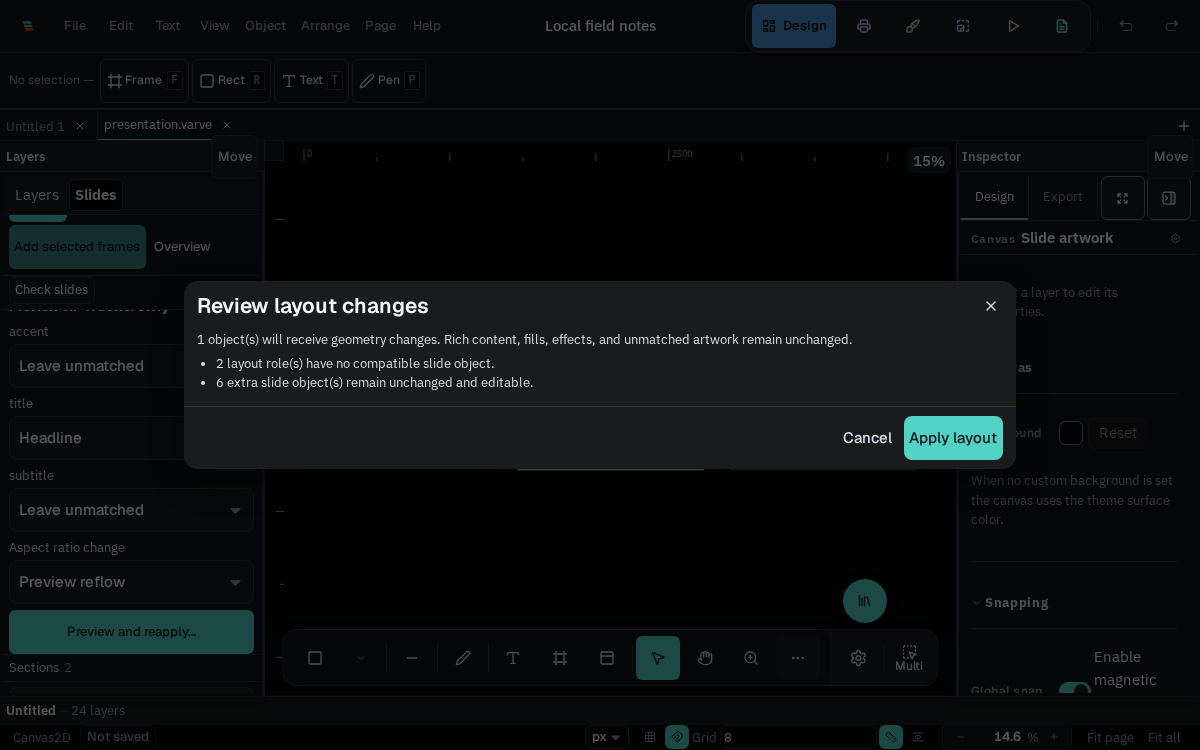Open the accent role dropdown

pyautogui.click(x=131, y=366)
